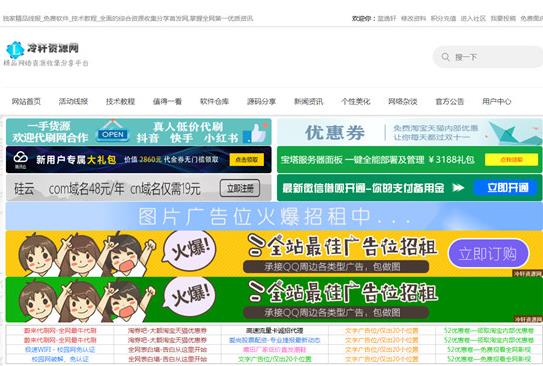The height and width of the screenshot is (366, 543).
Task: Go to 用户中心 in navigation
Action: (497, 101)
